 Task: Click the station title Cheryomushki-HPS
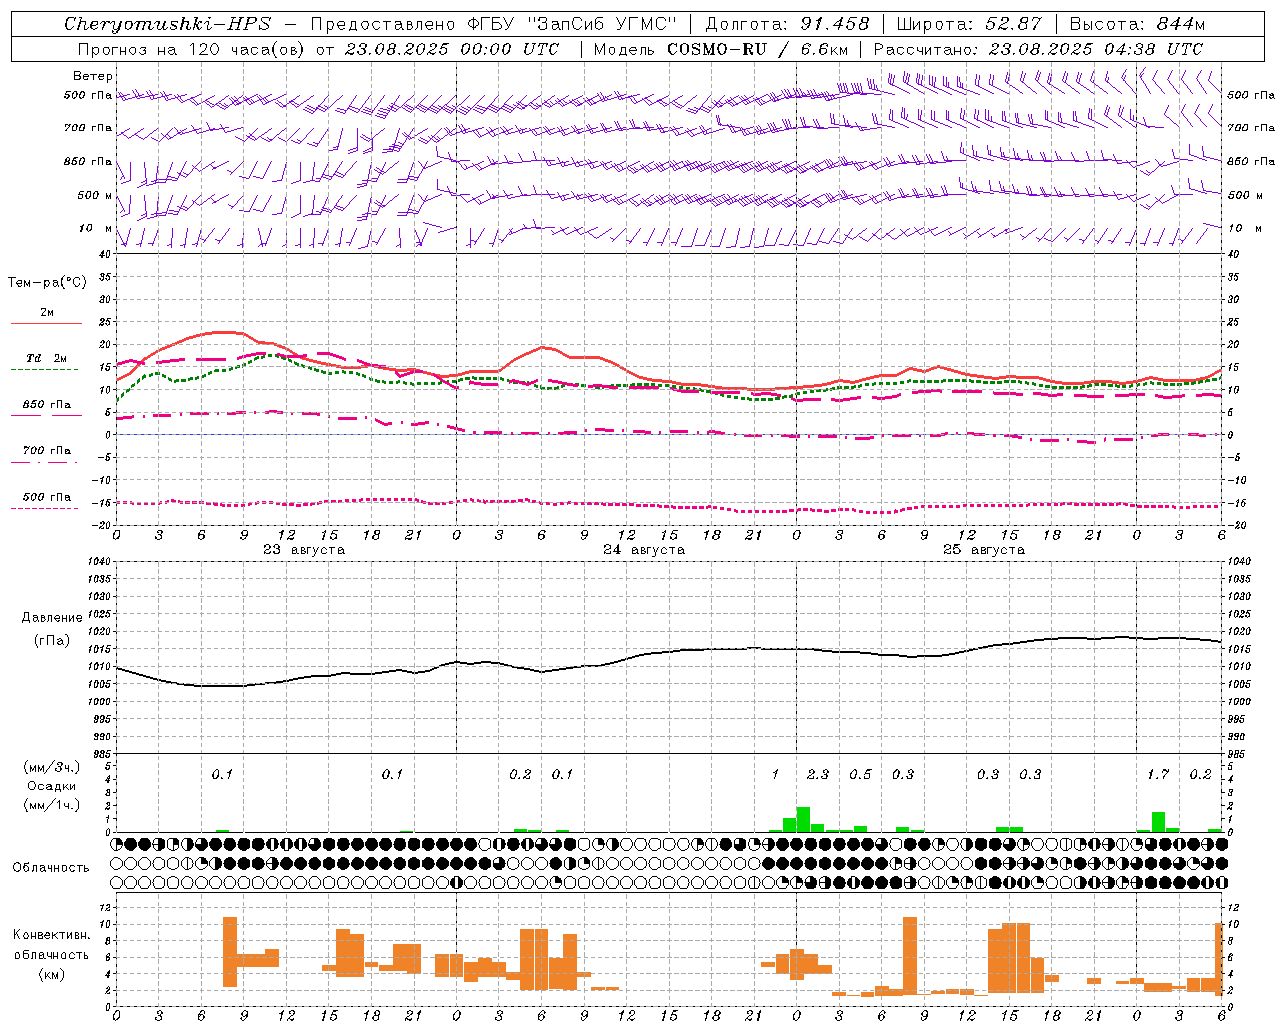point(167,24)
